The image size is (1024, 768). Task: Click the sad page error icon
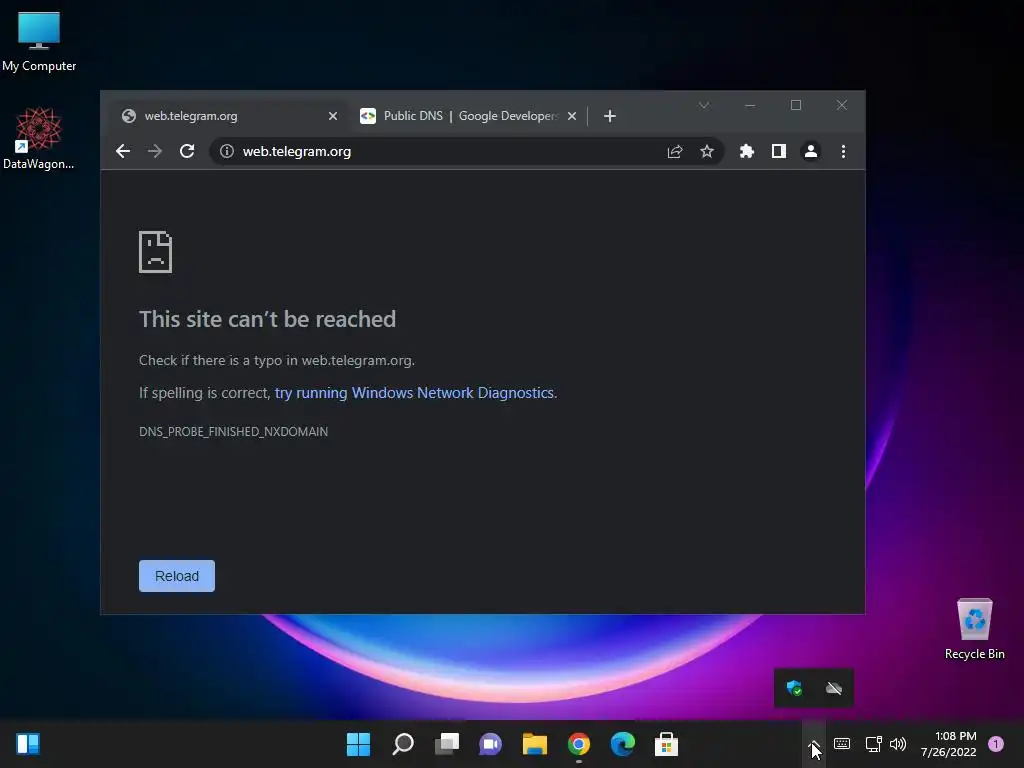pyautogui.click(x=155, y=251)
